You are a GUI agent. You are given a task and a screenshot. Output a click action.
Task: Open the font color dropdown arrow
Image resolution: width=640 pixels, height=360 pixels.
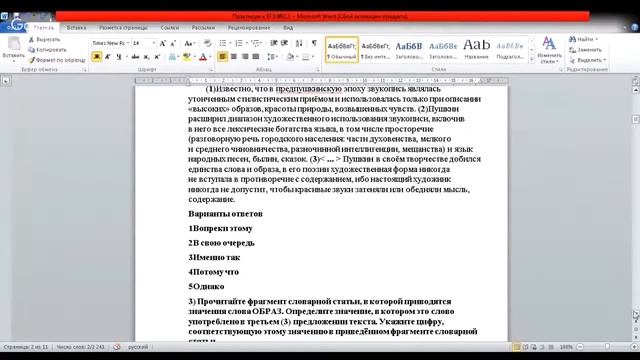coord(210,57)
